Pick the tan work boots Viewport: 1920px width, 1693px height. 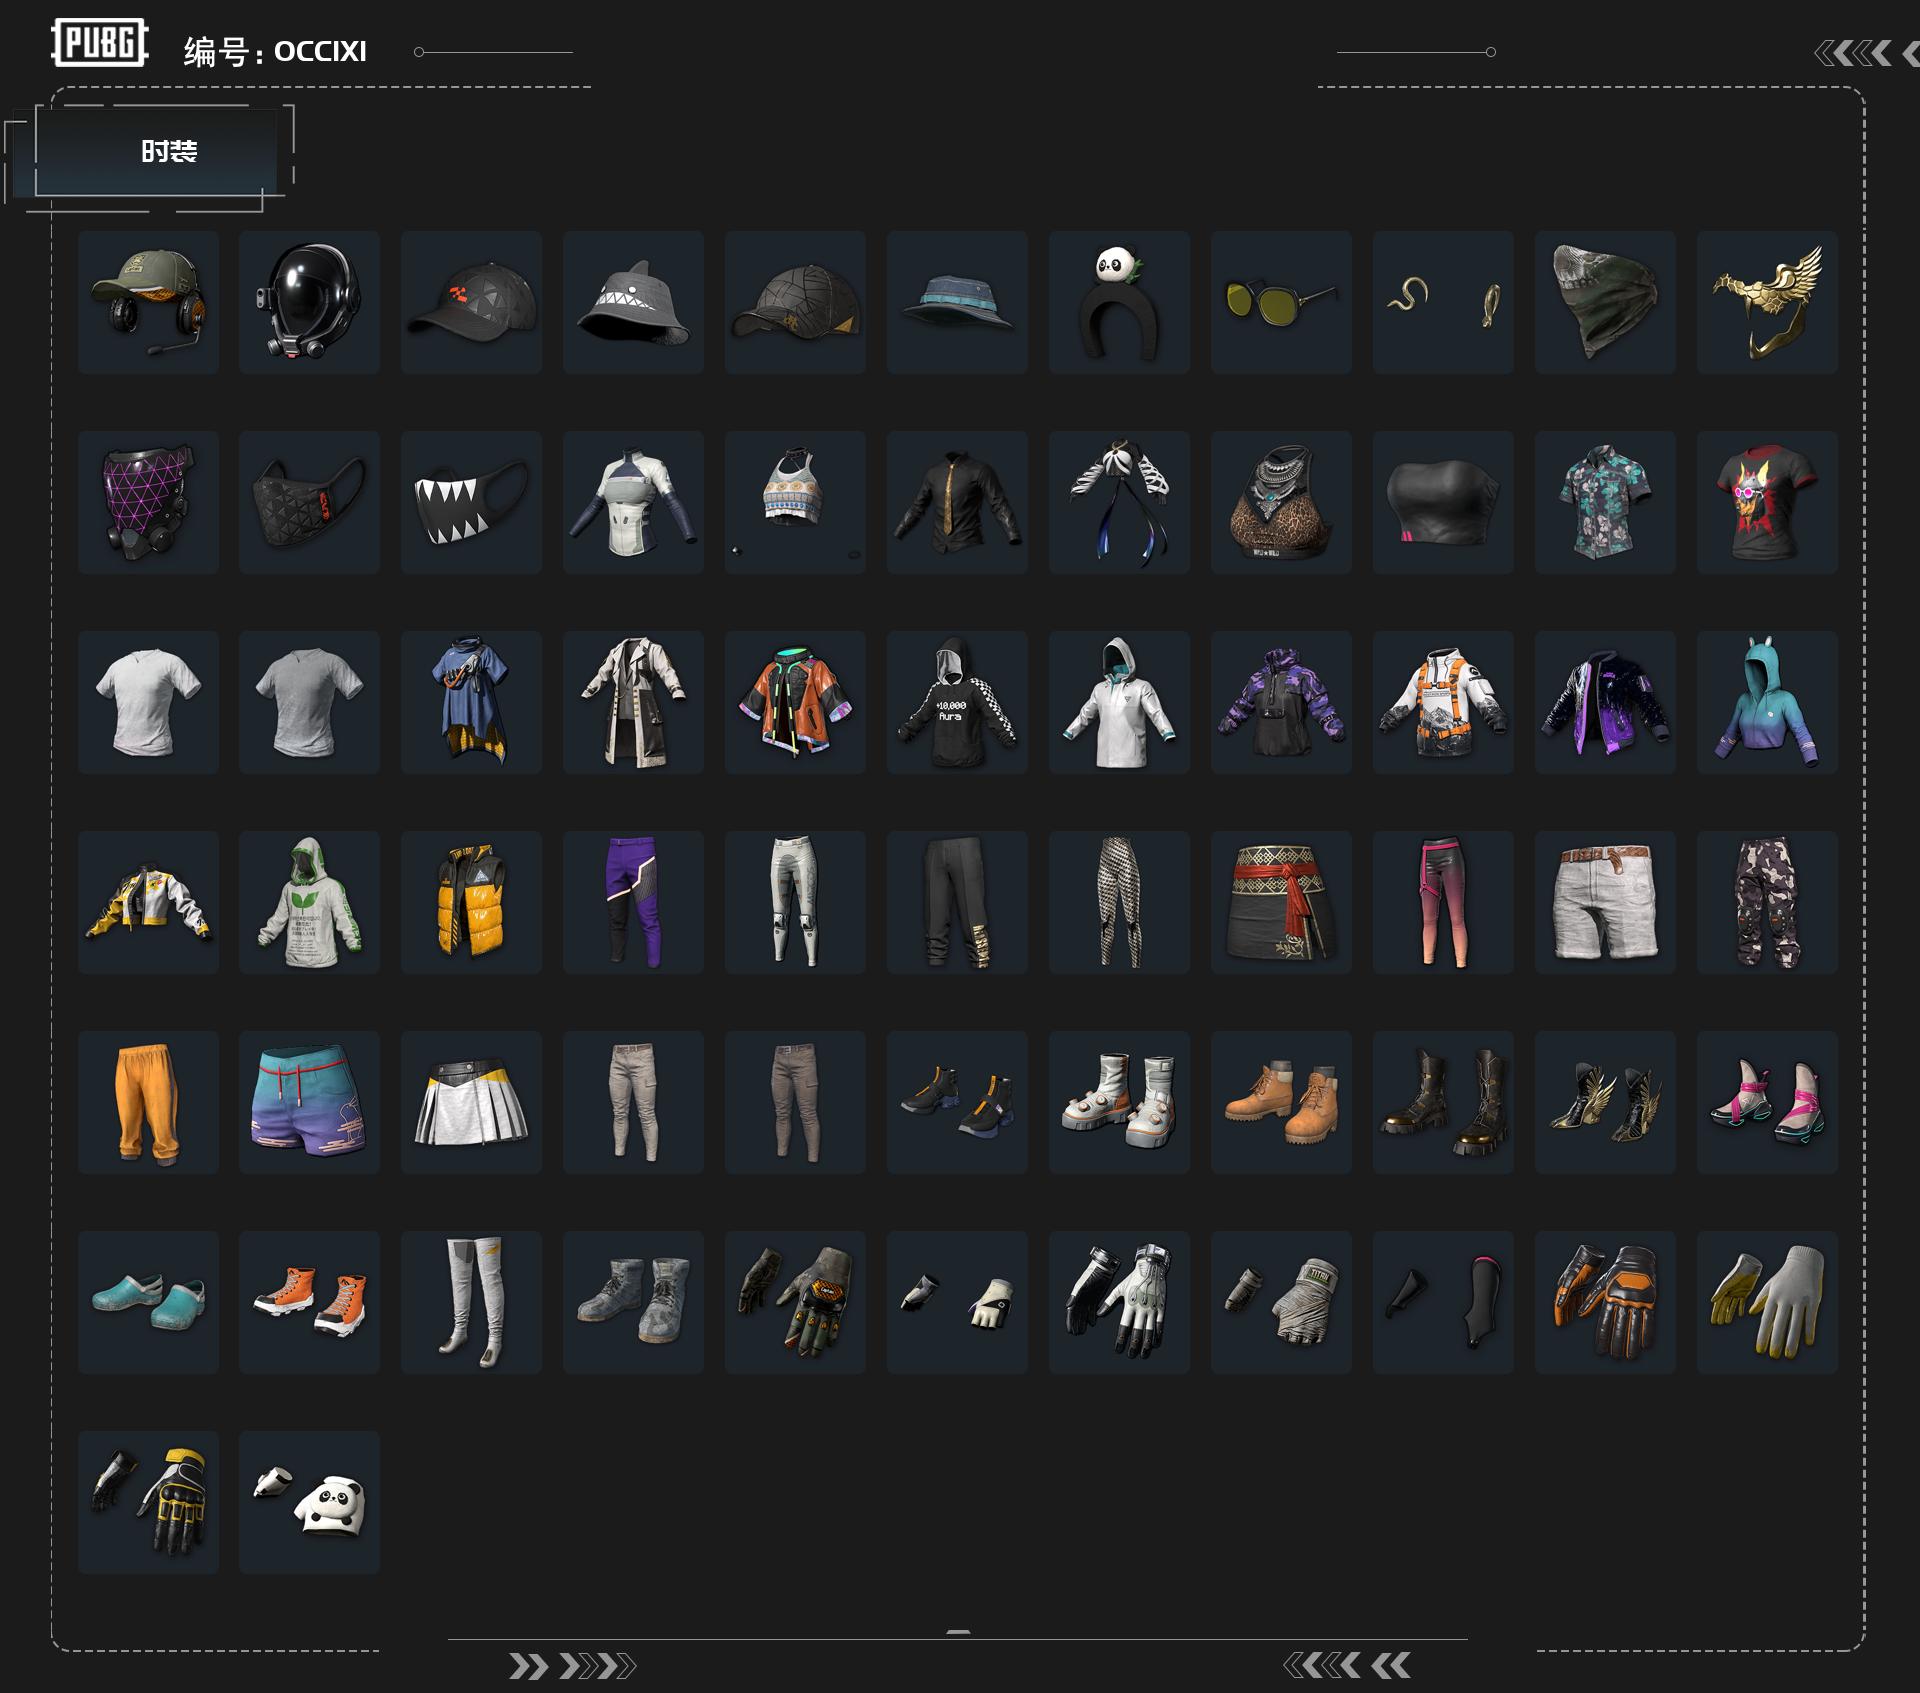(x=1281, y=1102)
